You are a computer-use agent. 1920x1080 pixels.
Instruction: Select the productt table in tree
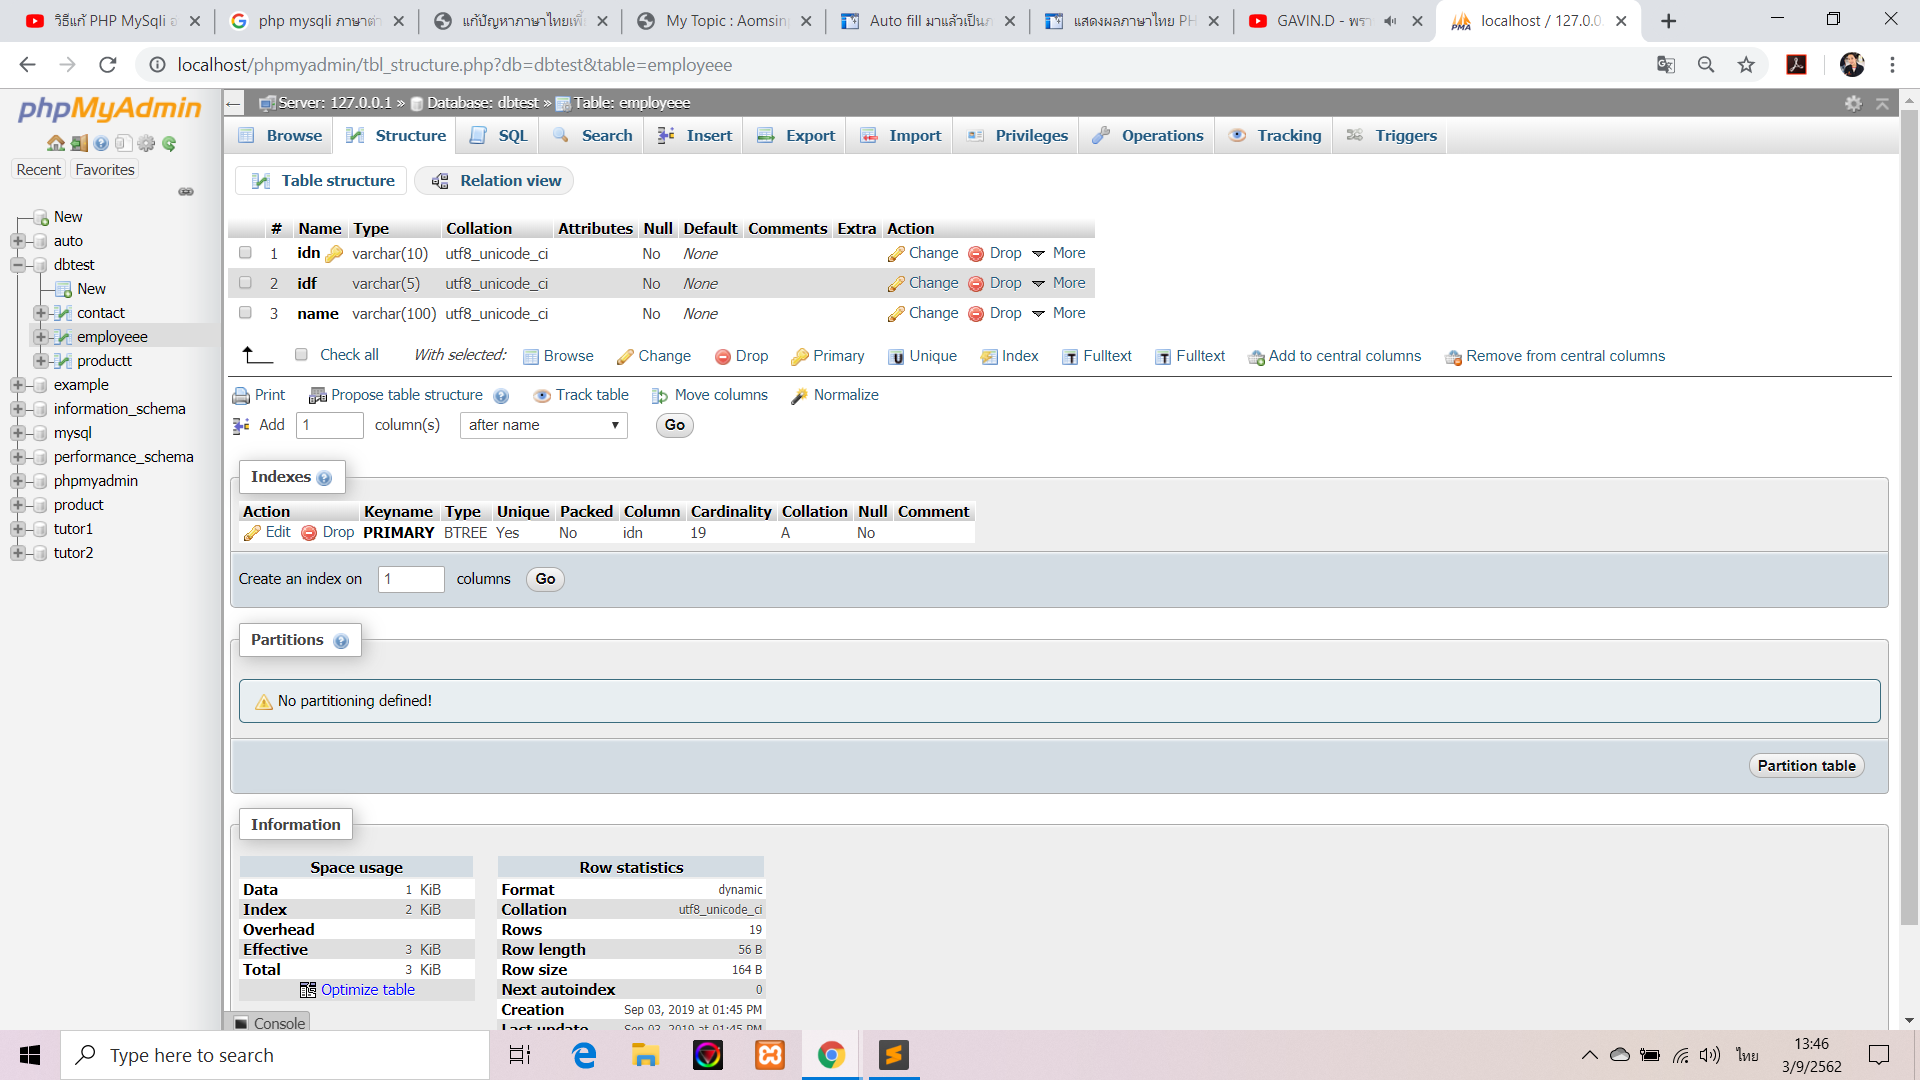(x=104, y=361)
